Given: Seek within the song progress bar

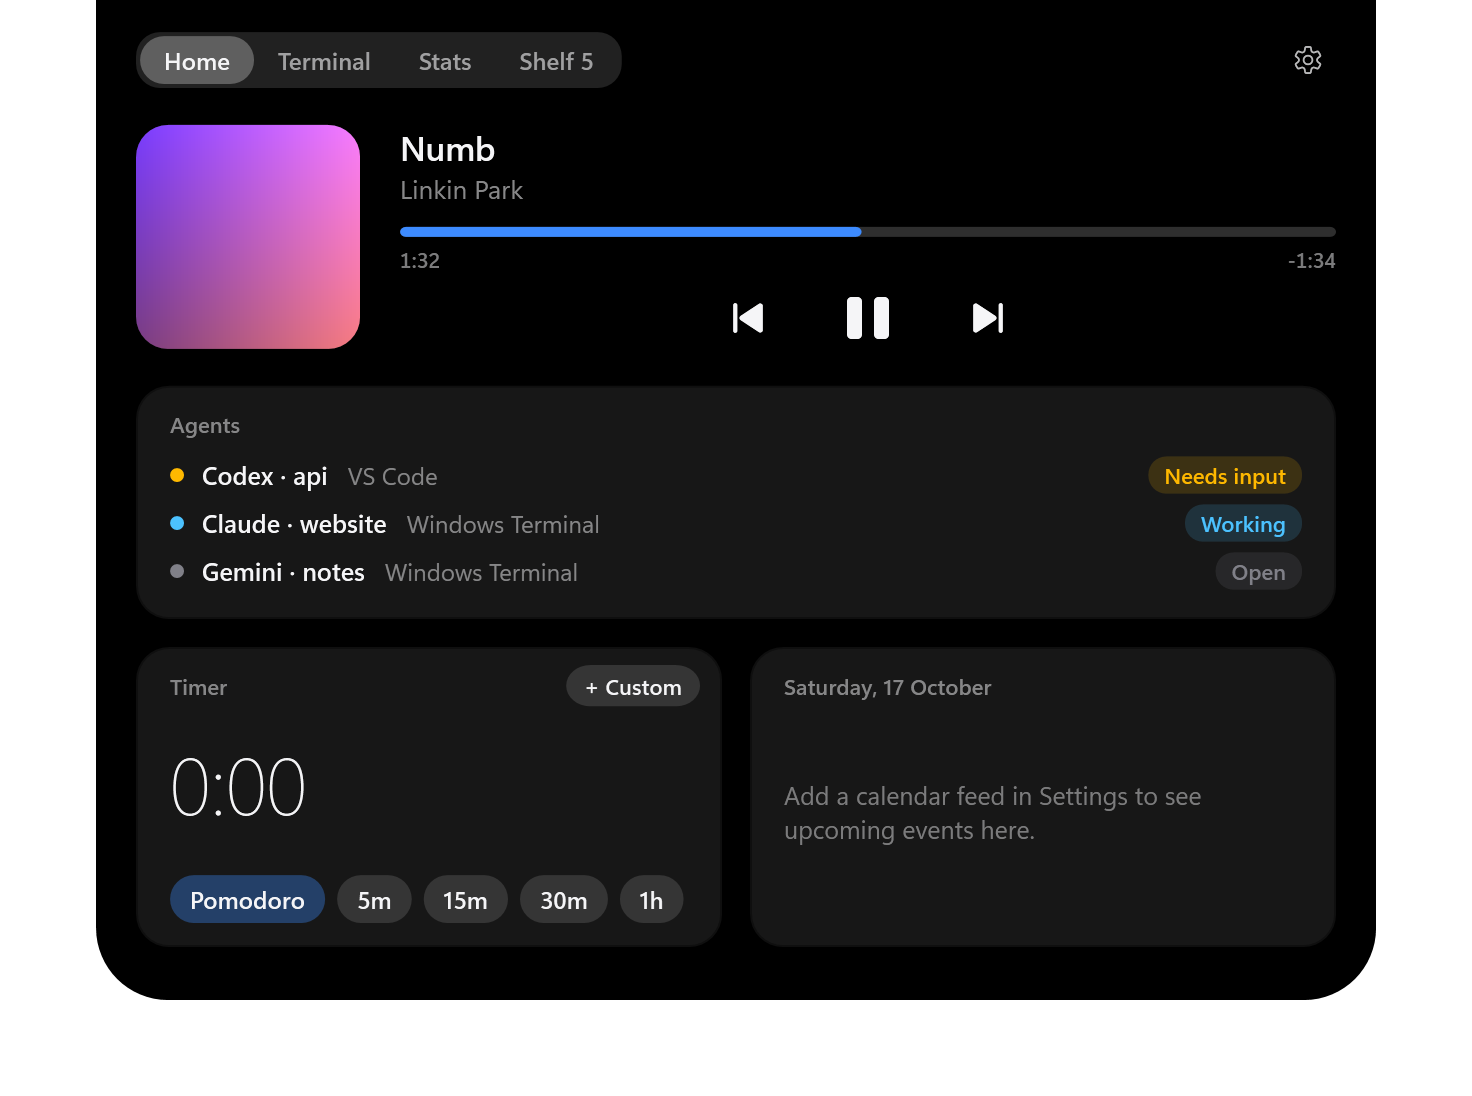Looking at the screenshot, I should 868,232.
